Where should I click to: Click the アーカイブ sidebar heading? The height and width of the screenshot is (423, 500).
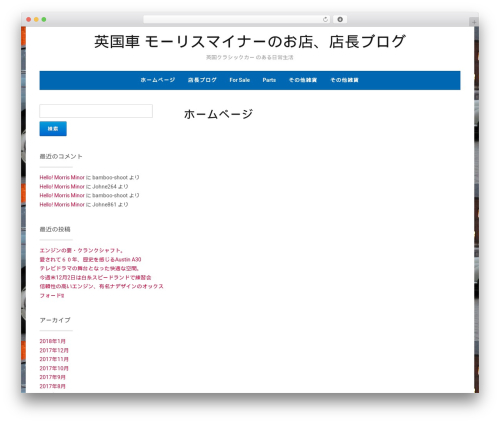[55, 320]
